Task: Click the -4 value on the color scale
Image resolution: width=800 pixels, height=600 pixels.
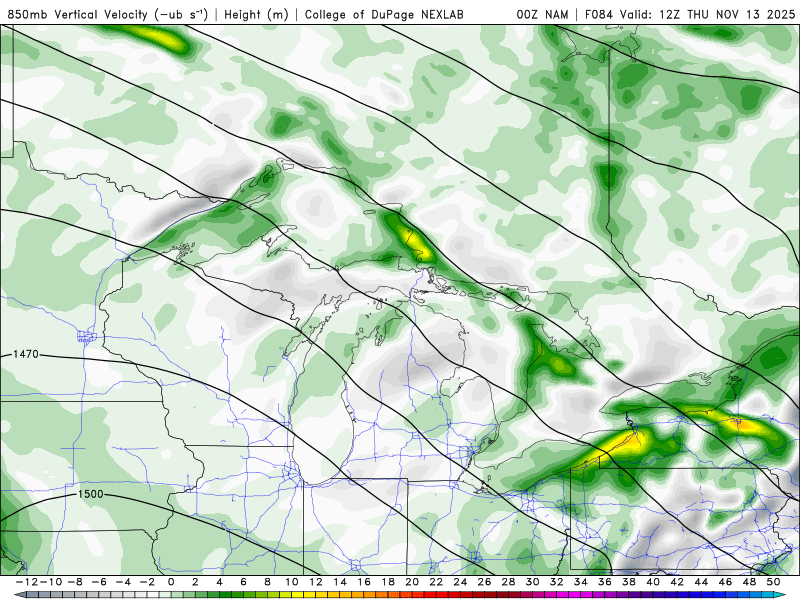Action: pos(122,582)
